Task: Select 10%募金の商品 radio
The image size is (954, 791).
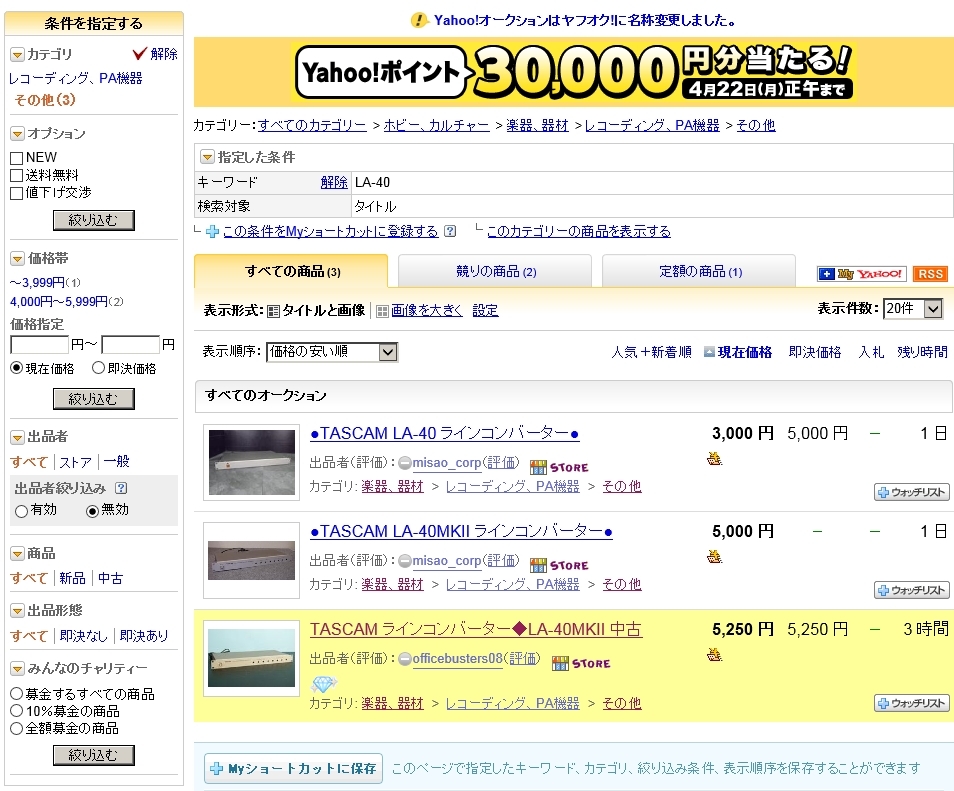Action: [17, 711]
